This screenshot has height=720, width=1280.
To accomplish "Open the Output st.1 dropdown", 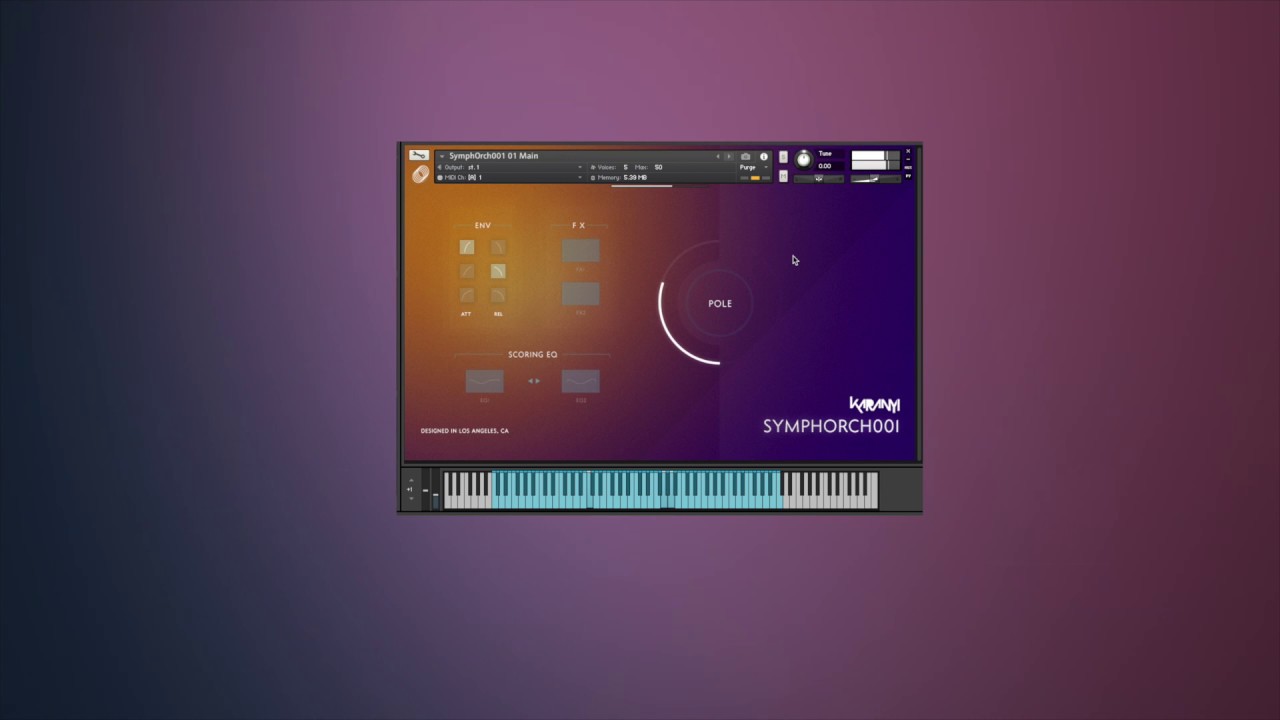I will point(509,167).
